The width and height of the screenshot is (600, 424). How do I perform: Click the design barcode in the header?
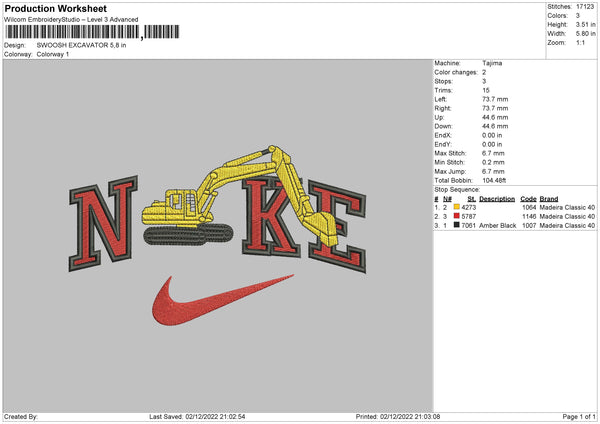pos(91,32)
